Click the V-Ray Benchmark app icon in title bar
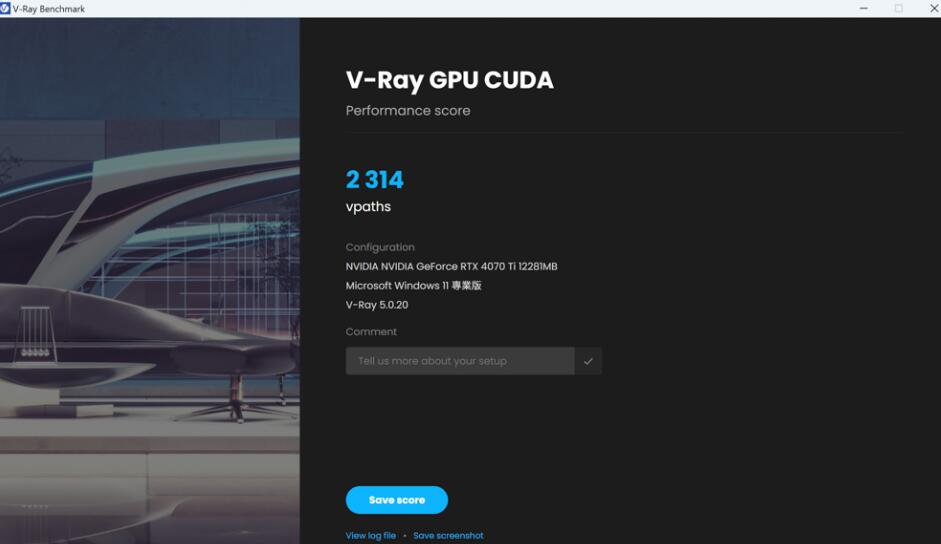This screenshot has height=544, width=941. (x=5, y=8)
